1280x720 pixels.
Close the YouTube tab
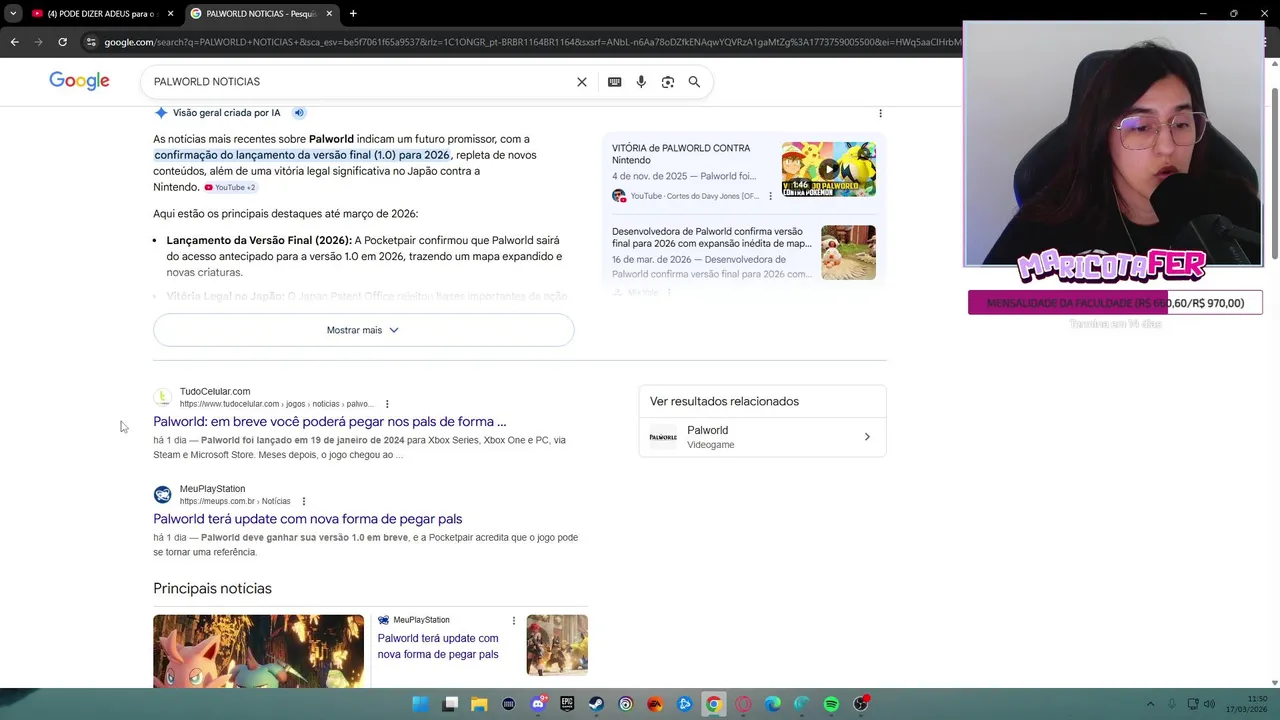170,14
